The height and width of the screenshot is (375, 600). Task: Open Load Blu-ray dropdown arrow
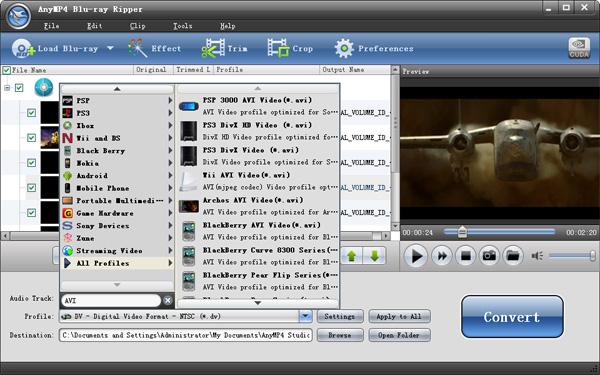110,49
